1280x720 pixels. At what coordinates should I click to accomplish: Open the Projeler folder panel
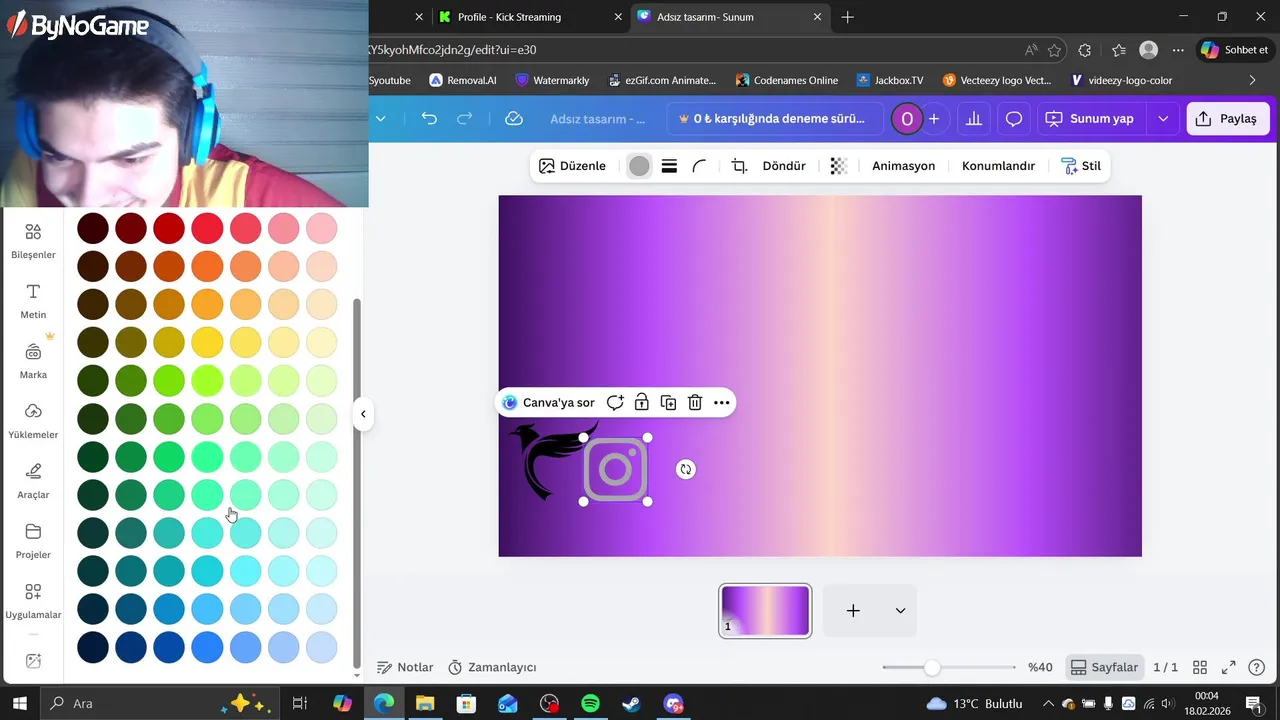pyautogui.click(x=33, y=541)
